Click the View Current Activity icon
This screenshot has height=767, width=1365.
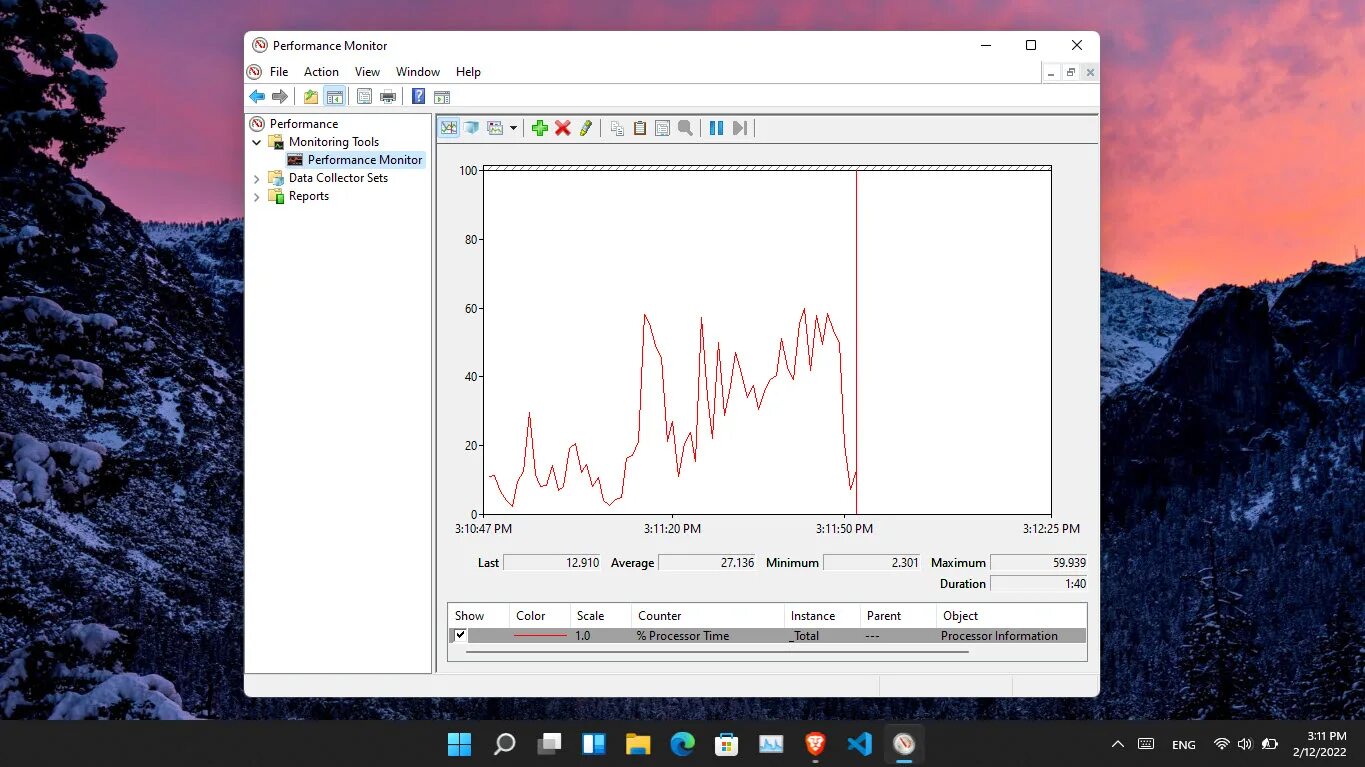click(449, 128)
